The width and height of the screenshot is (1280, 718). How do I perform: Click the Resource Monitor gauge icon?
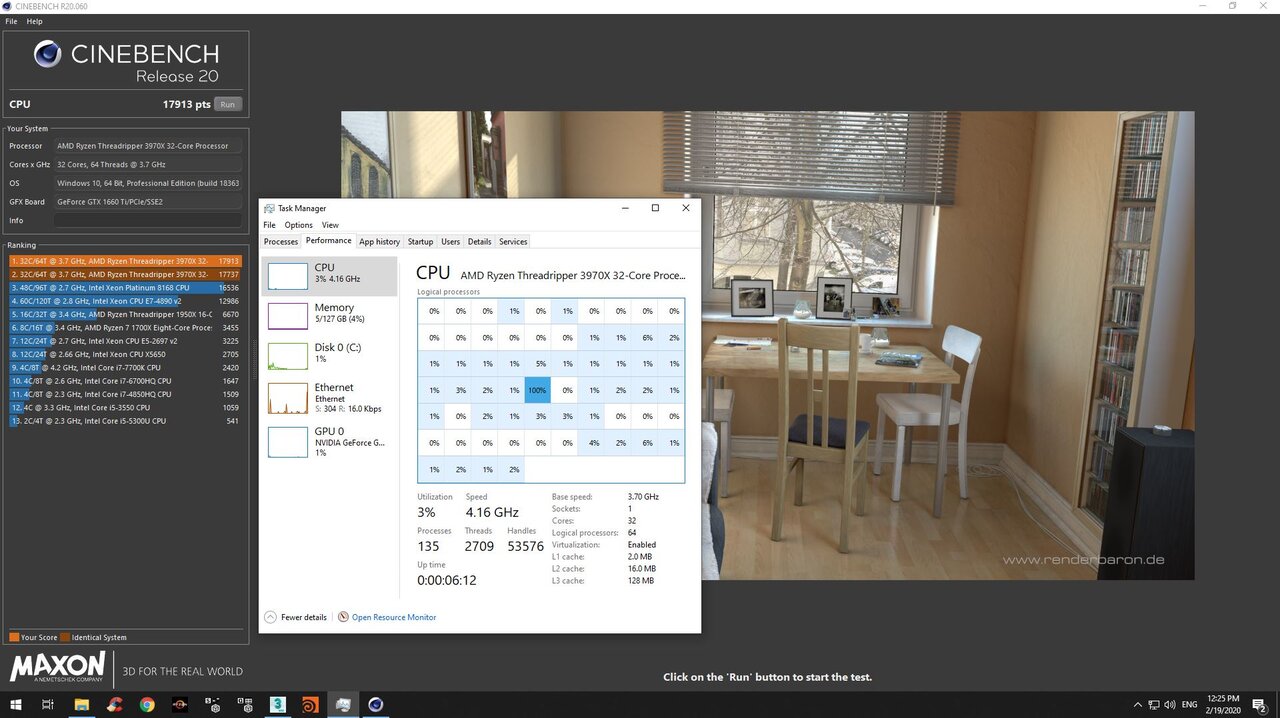(x=343, y=617)
